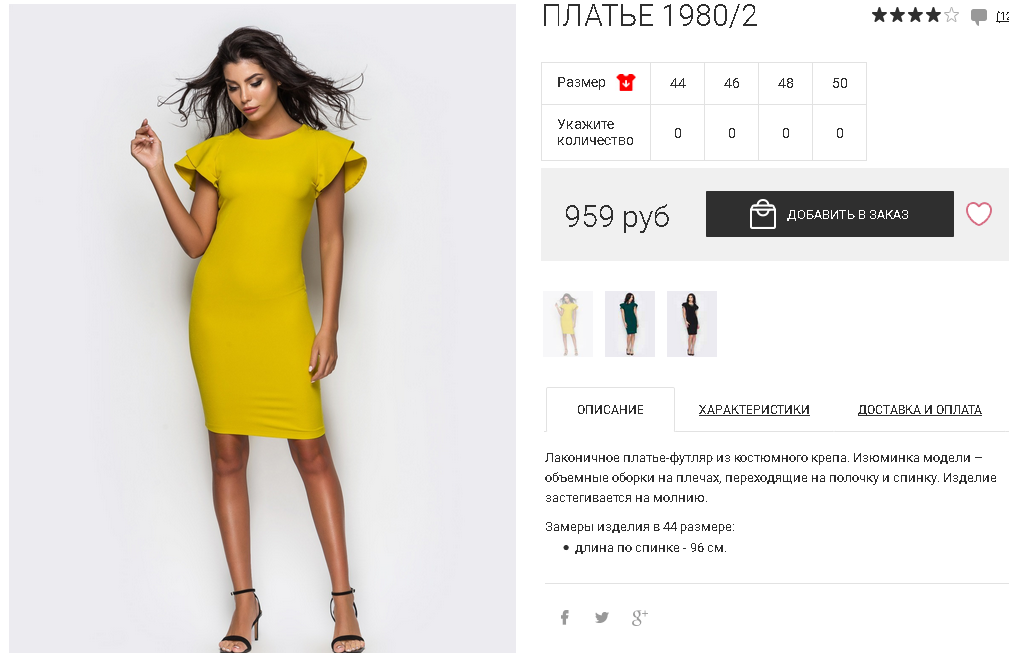This screenshot has width=1009, height=653.
Task: Click the ДОБАВИТЬ В ЗАКАЗ button
Action: coord(829,214)
